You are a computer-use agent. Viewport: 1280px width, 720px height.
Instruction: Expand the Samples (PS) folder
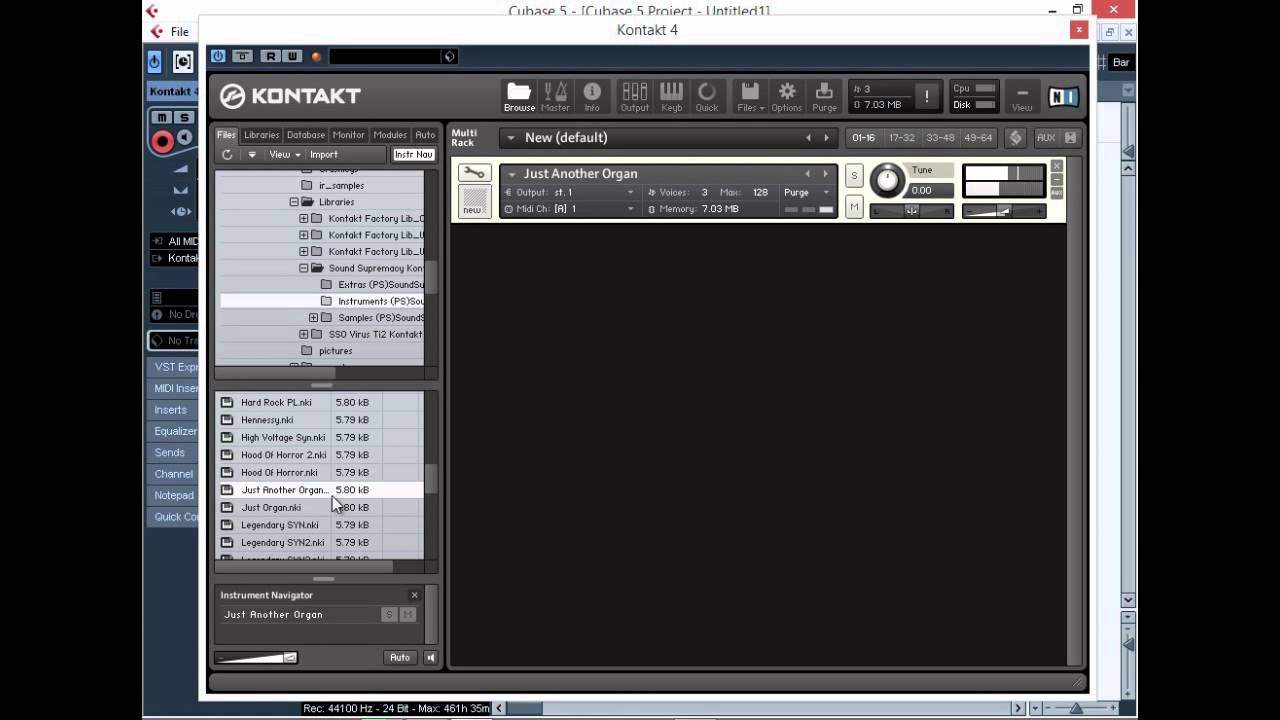coord(313,318)
